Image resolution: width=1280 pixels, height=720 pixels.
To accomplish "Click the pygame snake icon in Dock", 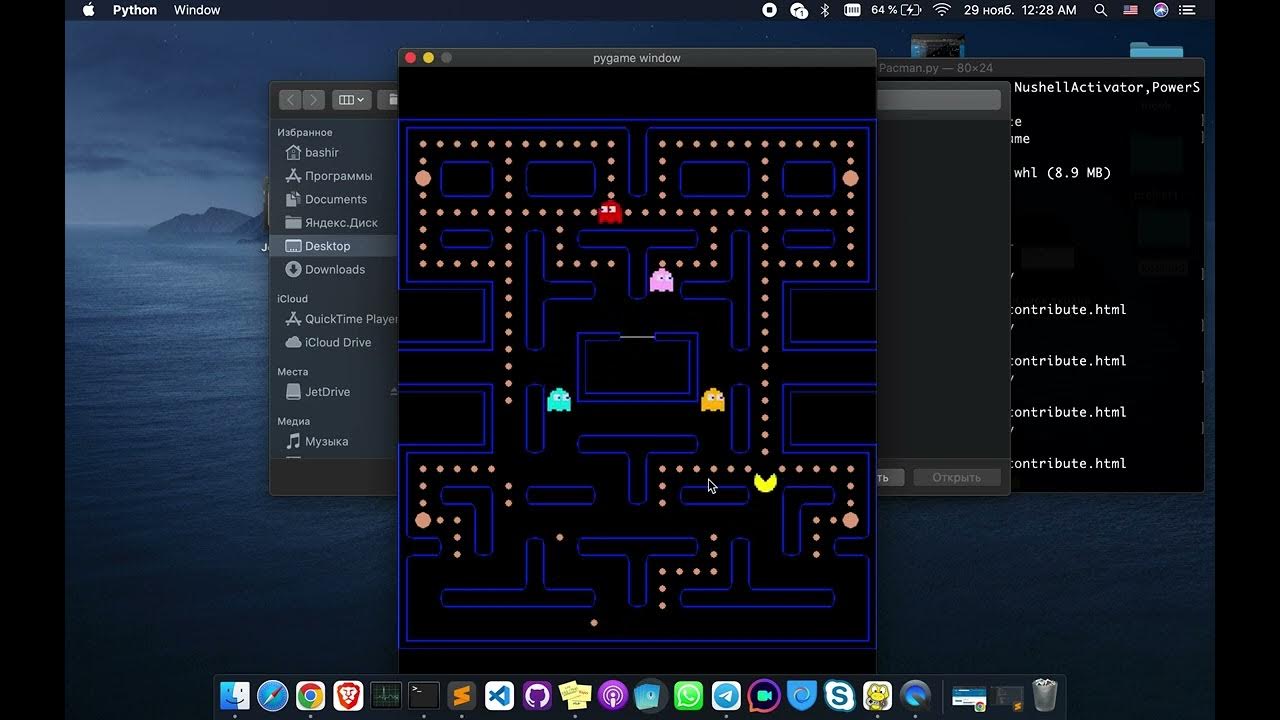I will (x=877, y=695).
